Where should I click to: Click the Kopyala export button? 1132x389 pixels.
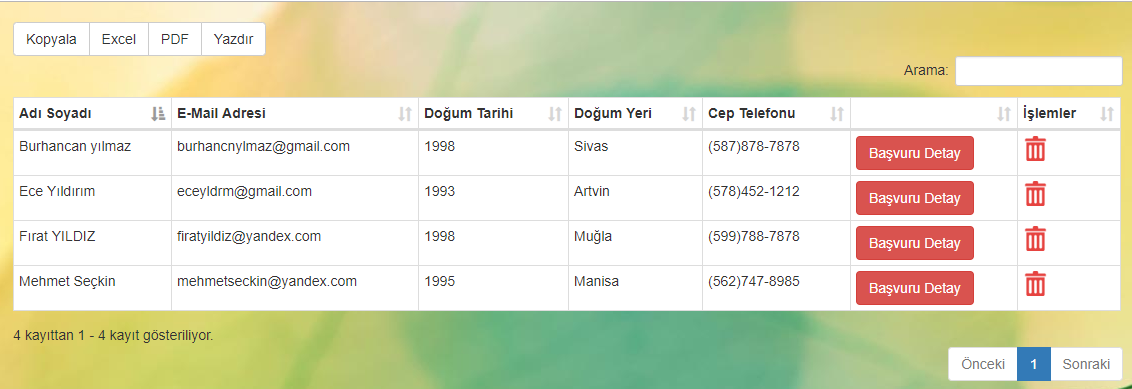coord(51,40)
